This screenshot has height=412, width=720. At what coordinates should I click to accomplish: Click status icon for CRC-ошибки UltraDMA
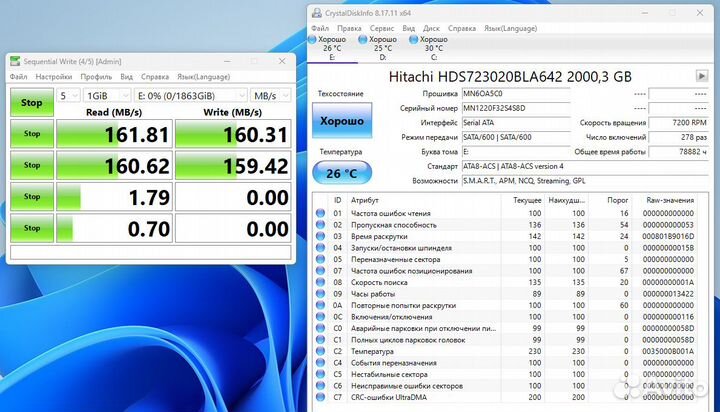[321, 397]
